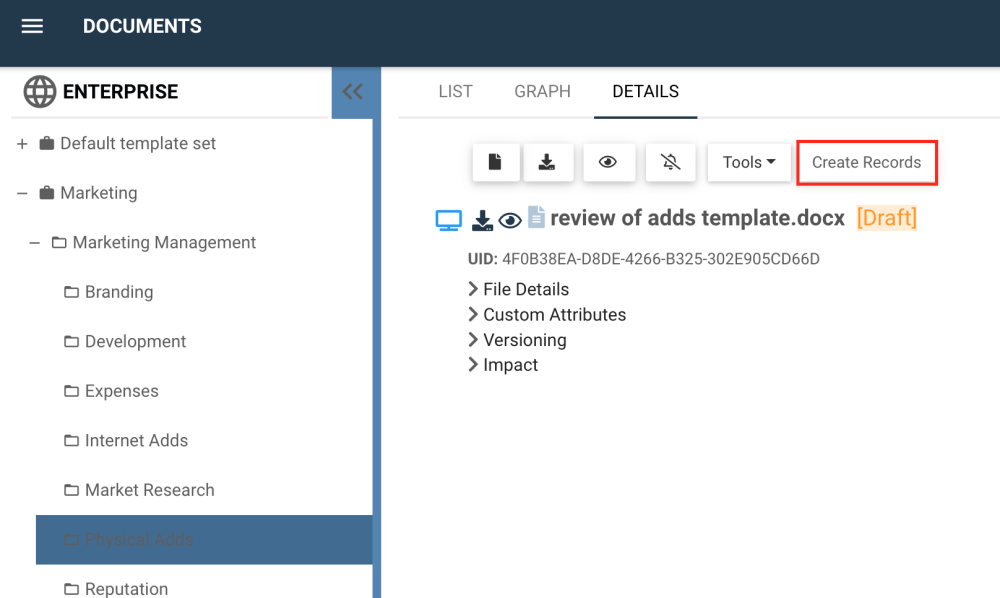
Task: Click the Enterprise globe icon
Action: (x=40, y=92)
